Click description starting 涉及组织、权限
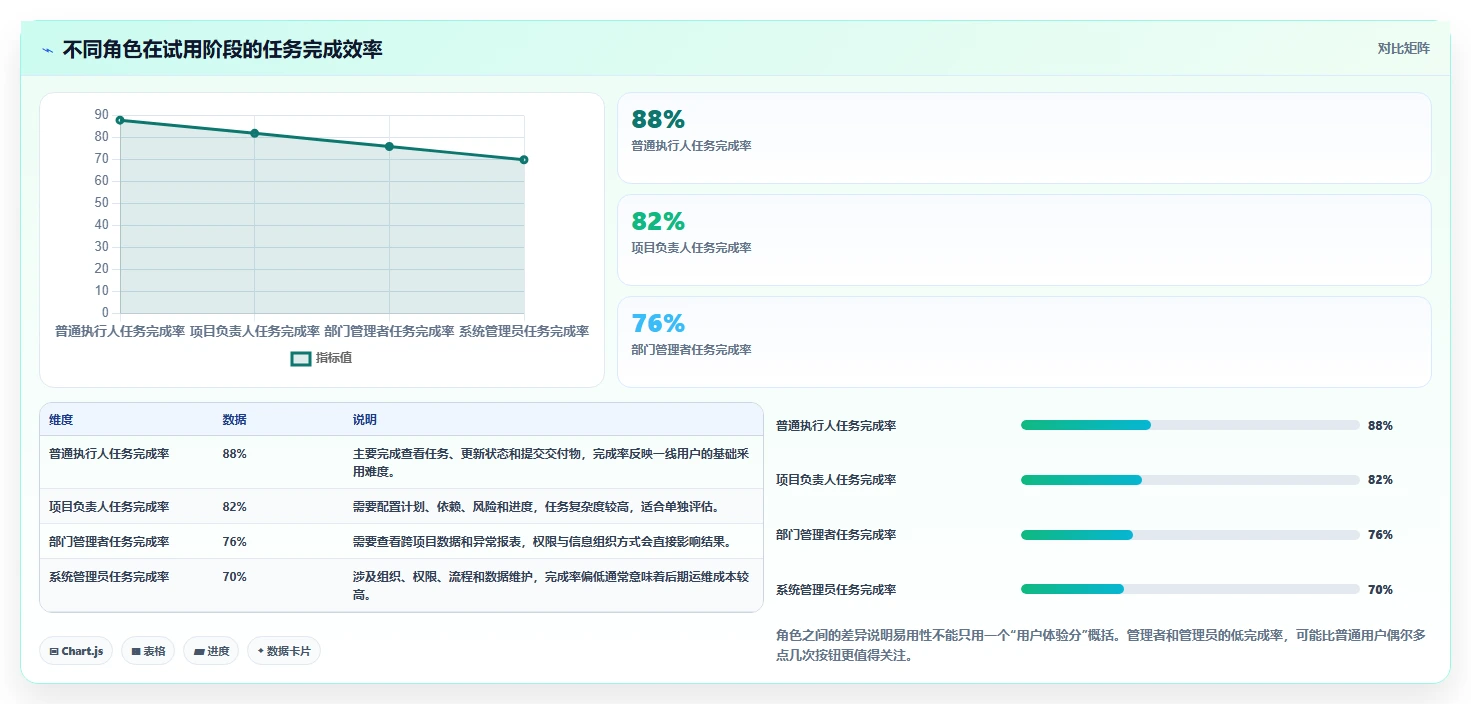 tap(551, 586)
